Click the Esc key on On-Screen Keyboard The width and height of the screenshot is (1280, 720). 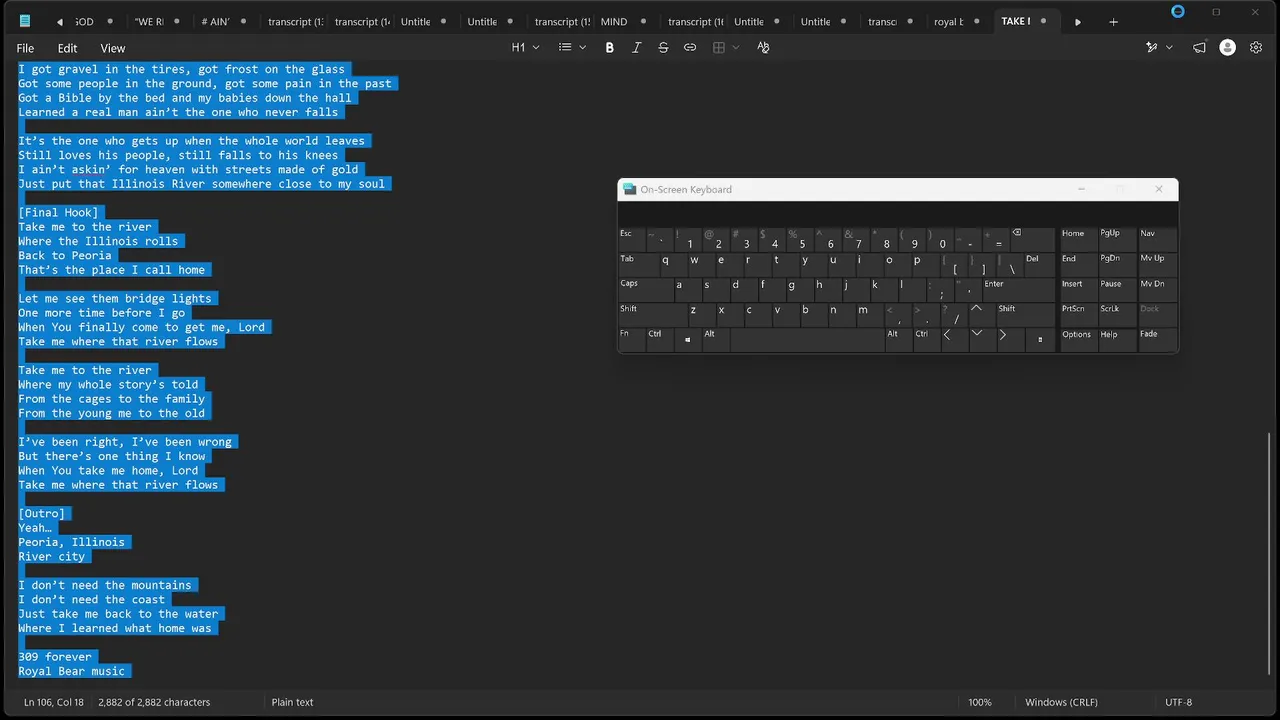pos(631,238)
